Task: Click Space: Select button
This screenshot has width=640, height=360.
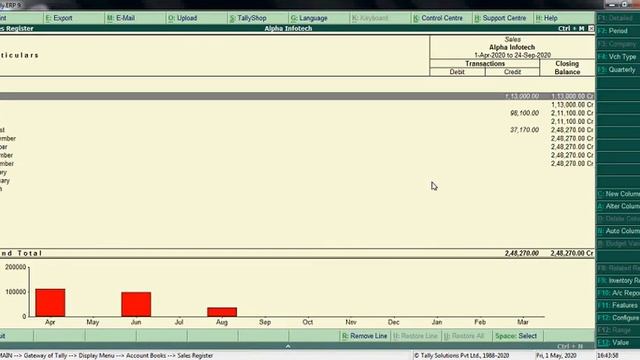Action: tap(517, 336)
